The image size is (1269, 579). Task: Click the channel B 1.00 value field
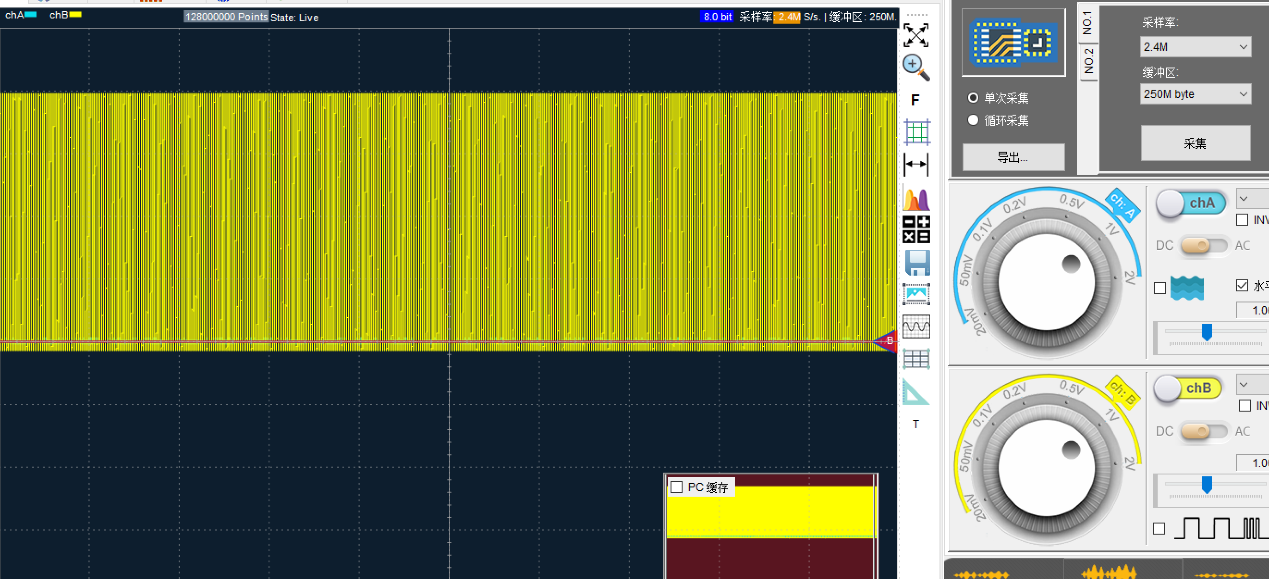[1253, 463]
